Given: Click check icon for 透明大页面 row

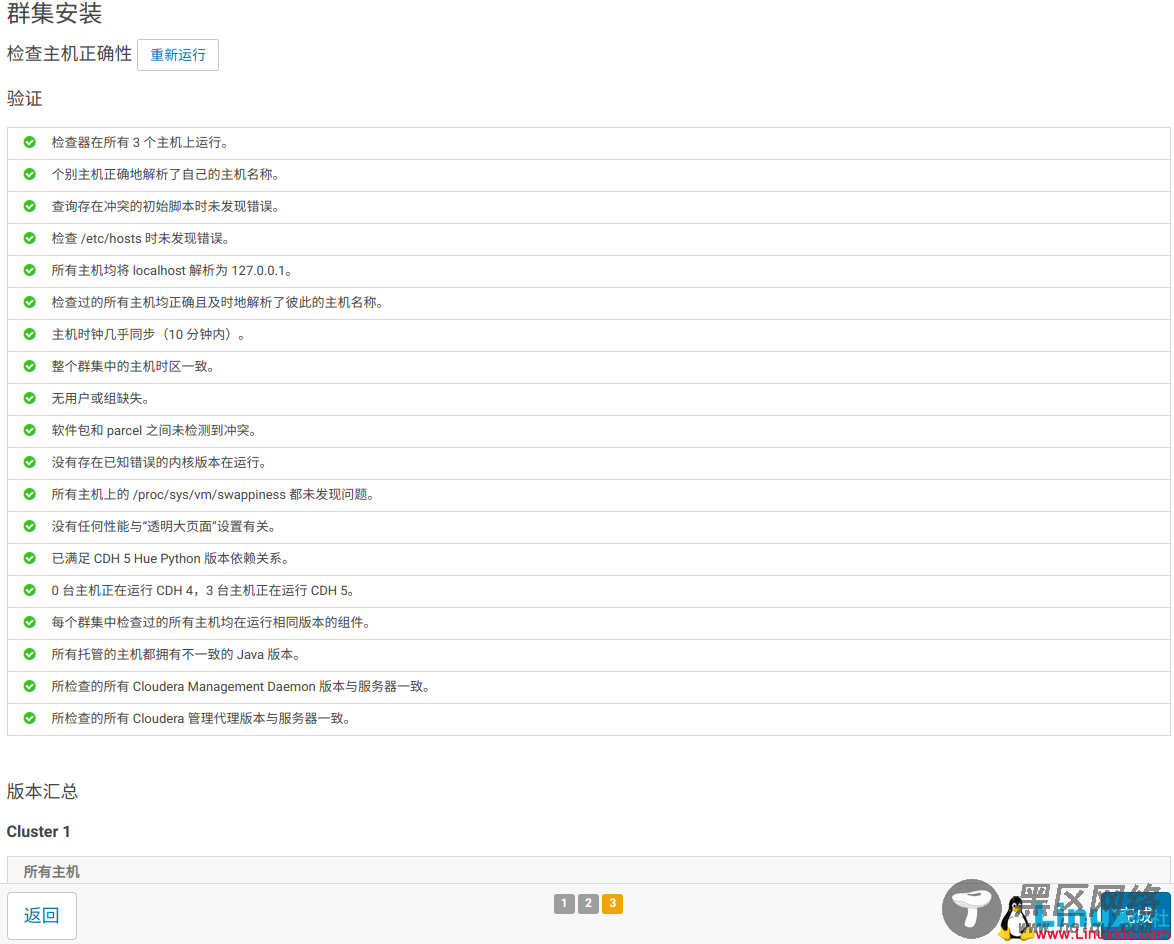Looking at the screenshot, I should pyautogui.click(x=29, y=526).
